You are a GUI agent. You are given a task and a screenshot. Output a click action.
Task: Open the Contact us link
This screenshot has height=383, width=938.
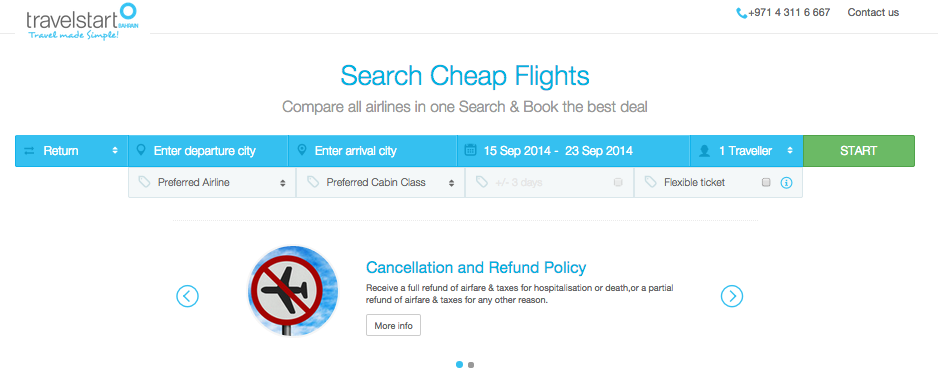tap(873, 13)
